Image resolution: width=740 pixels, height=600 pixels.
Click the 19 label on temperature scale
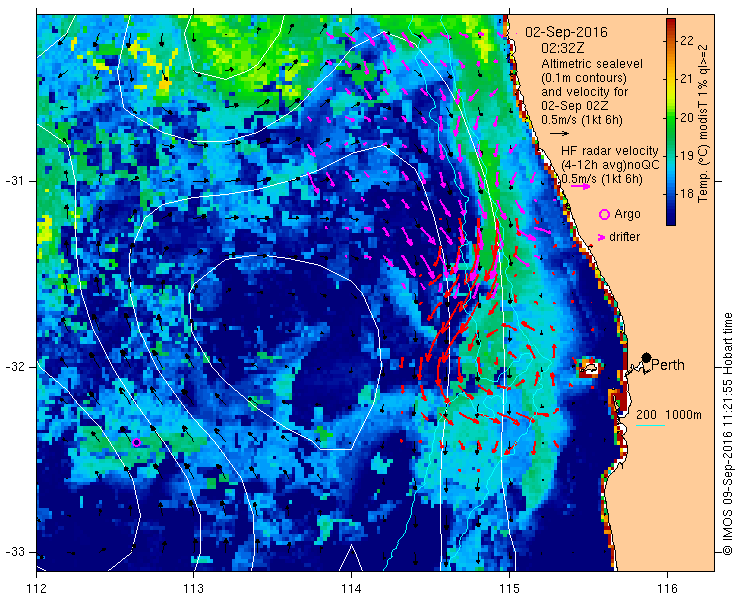(687, 156)
